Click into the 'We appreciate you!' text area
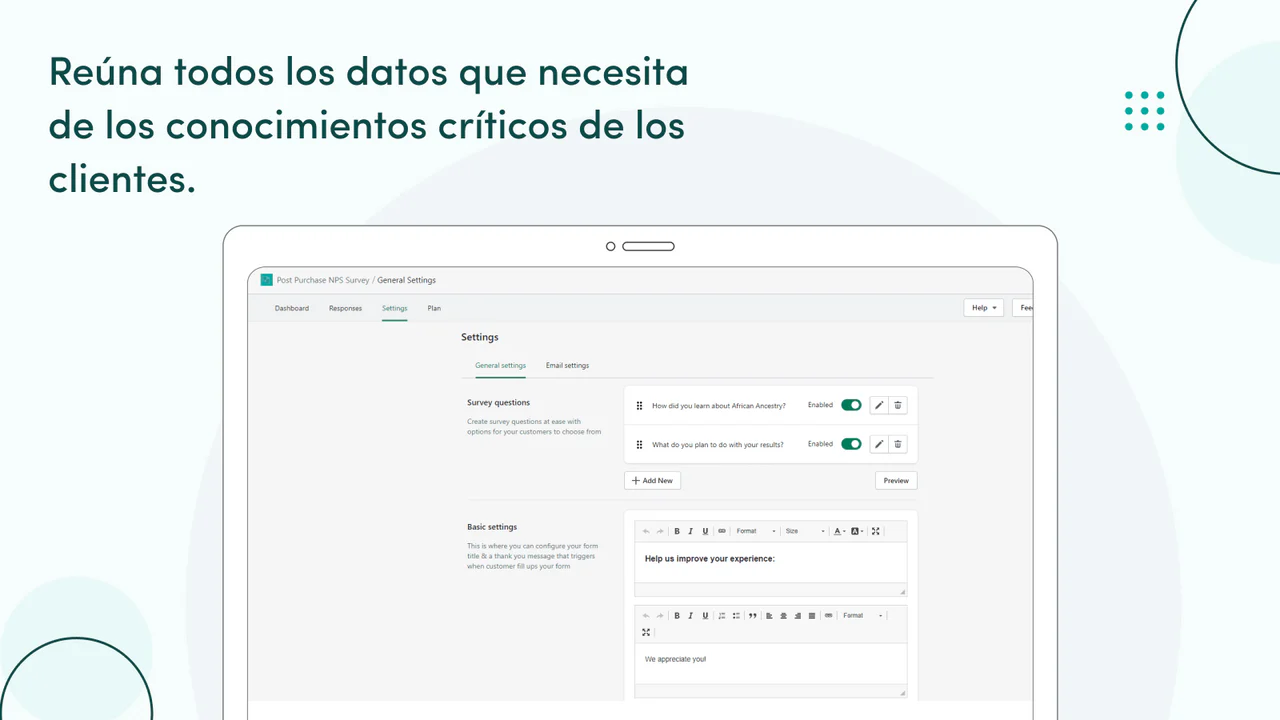The height and width of the screenshot is (720, 1280). coord(771,663)
